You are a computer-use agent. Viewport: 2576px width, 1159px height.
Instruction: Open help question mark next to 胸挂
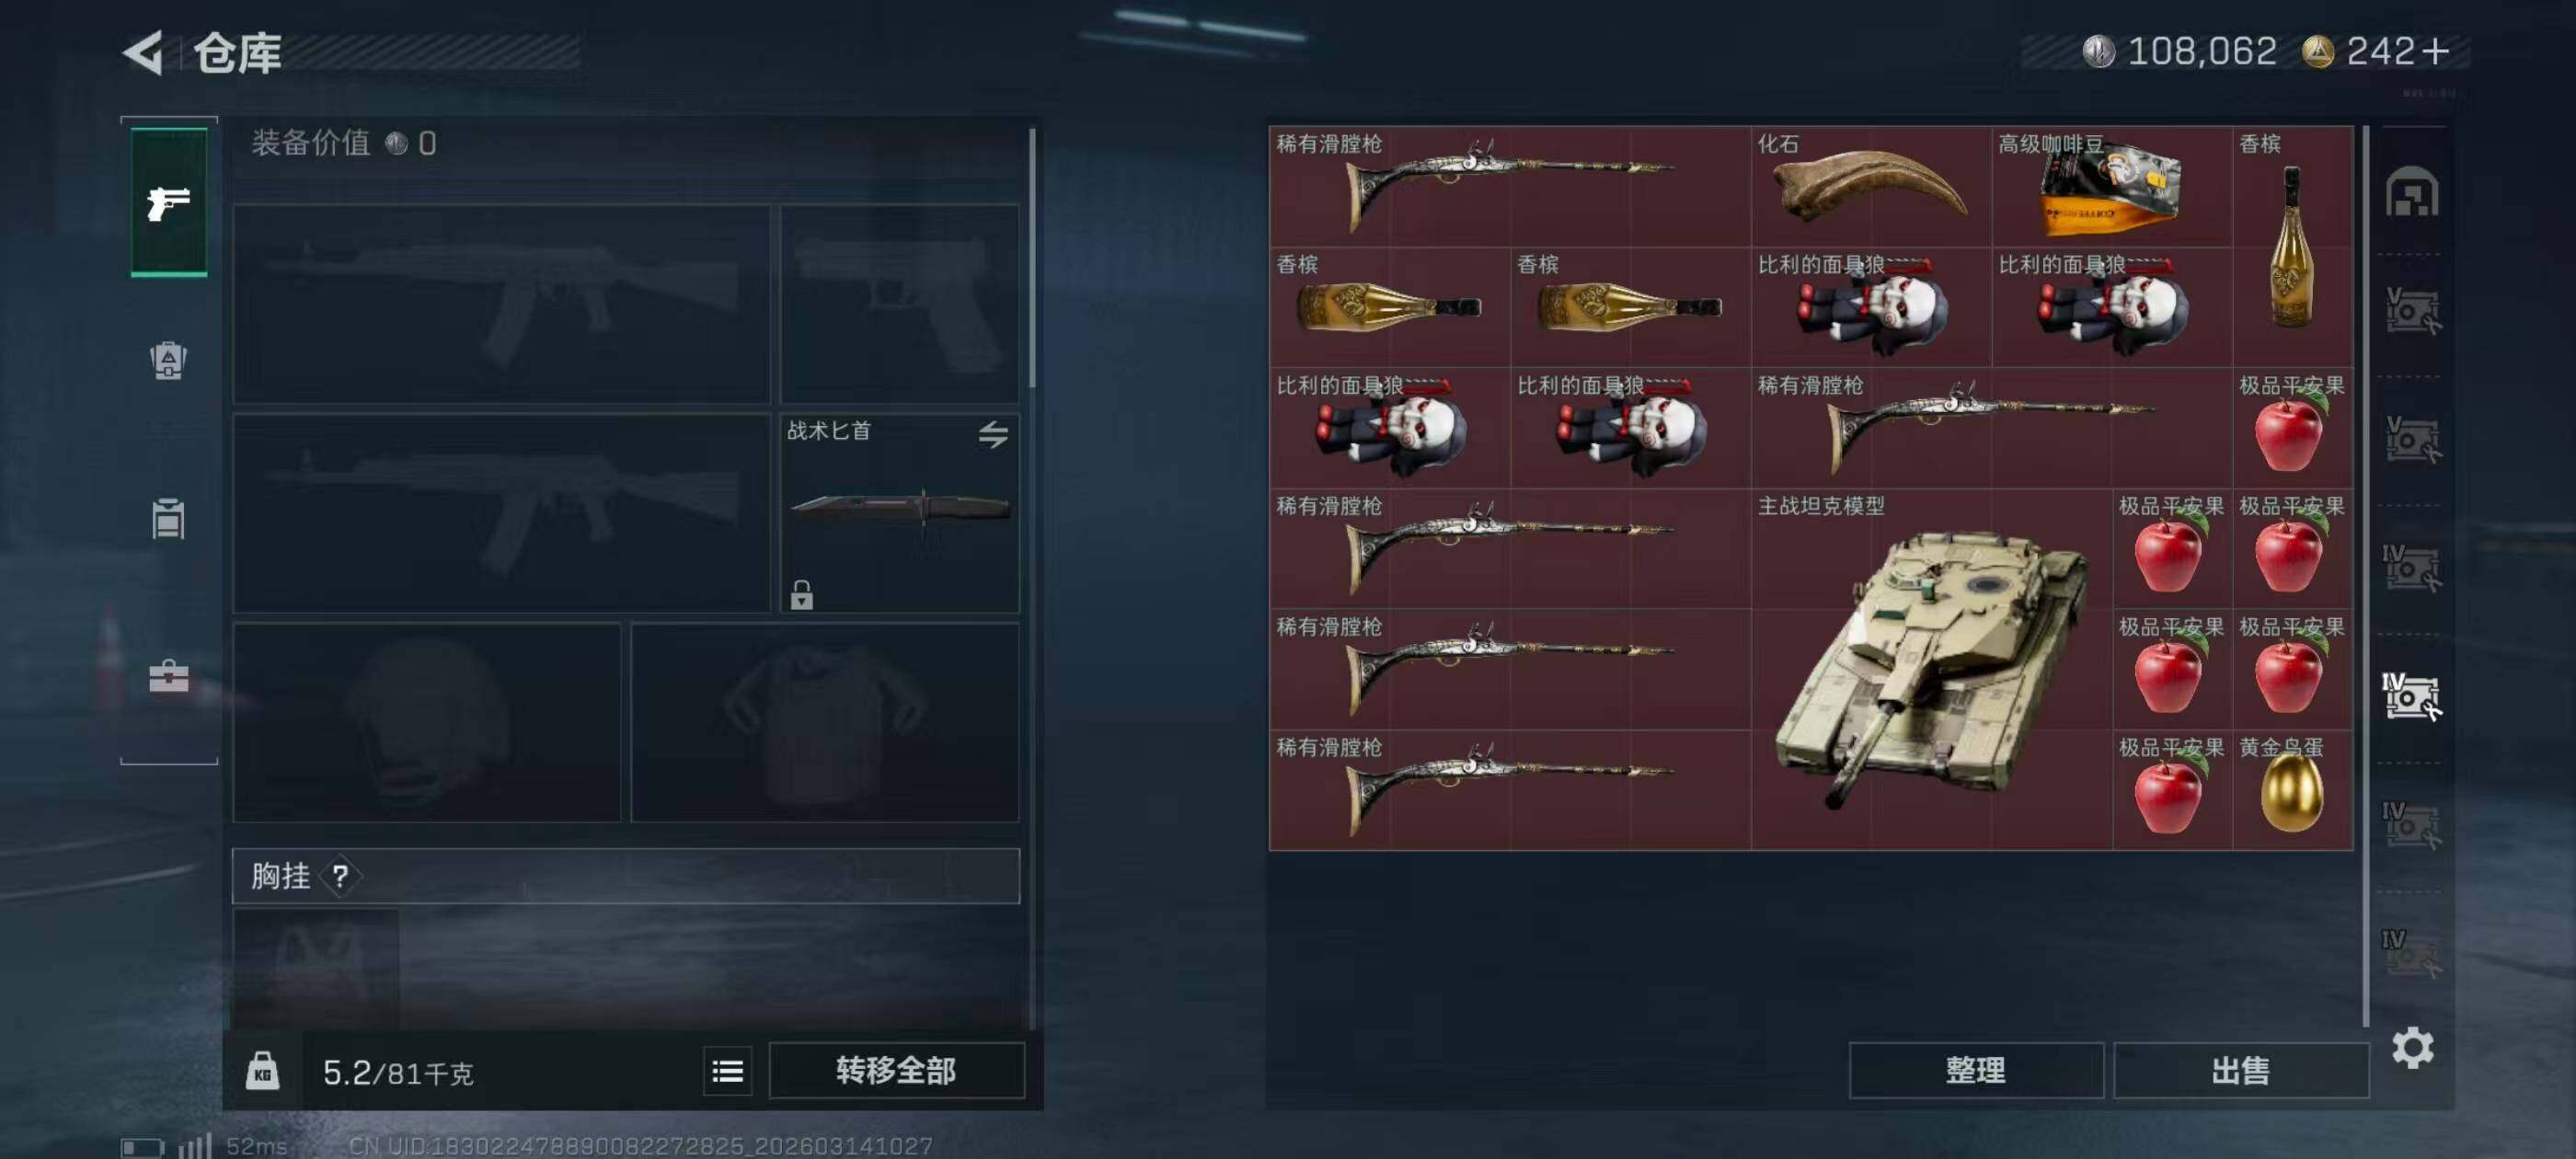pyautogui.click(x=340, y=876)
